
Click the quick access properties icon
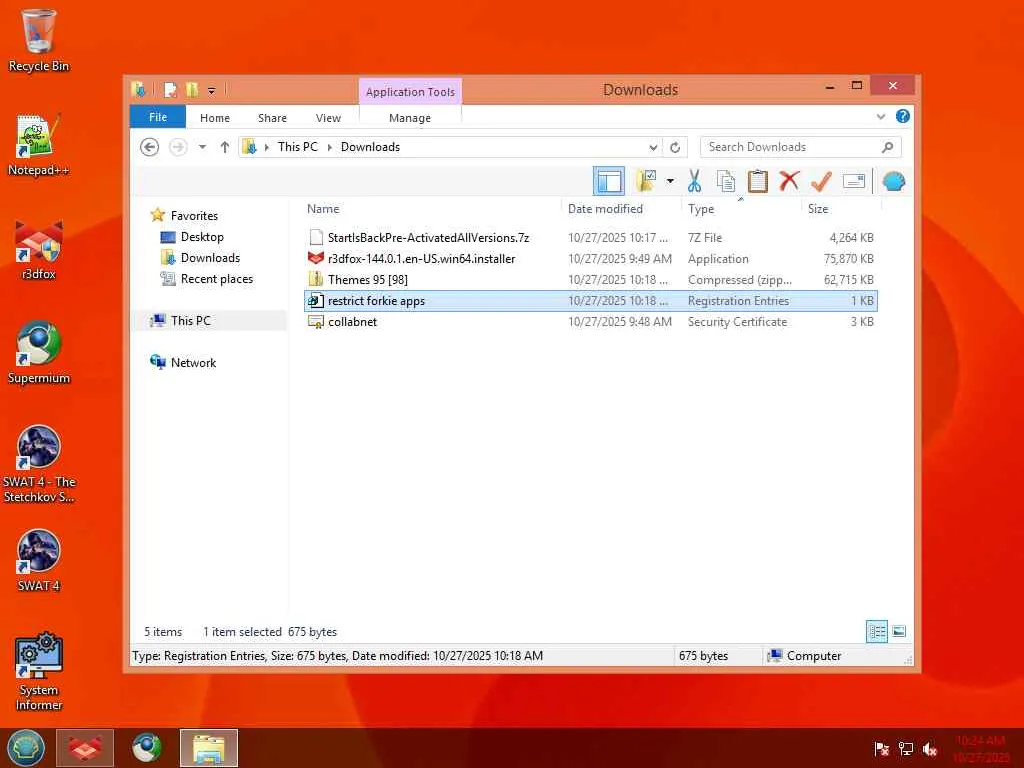(170, 90)
